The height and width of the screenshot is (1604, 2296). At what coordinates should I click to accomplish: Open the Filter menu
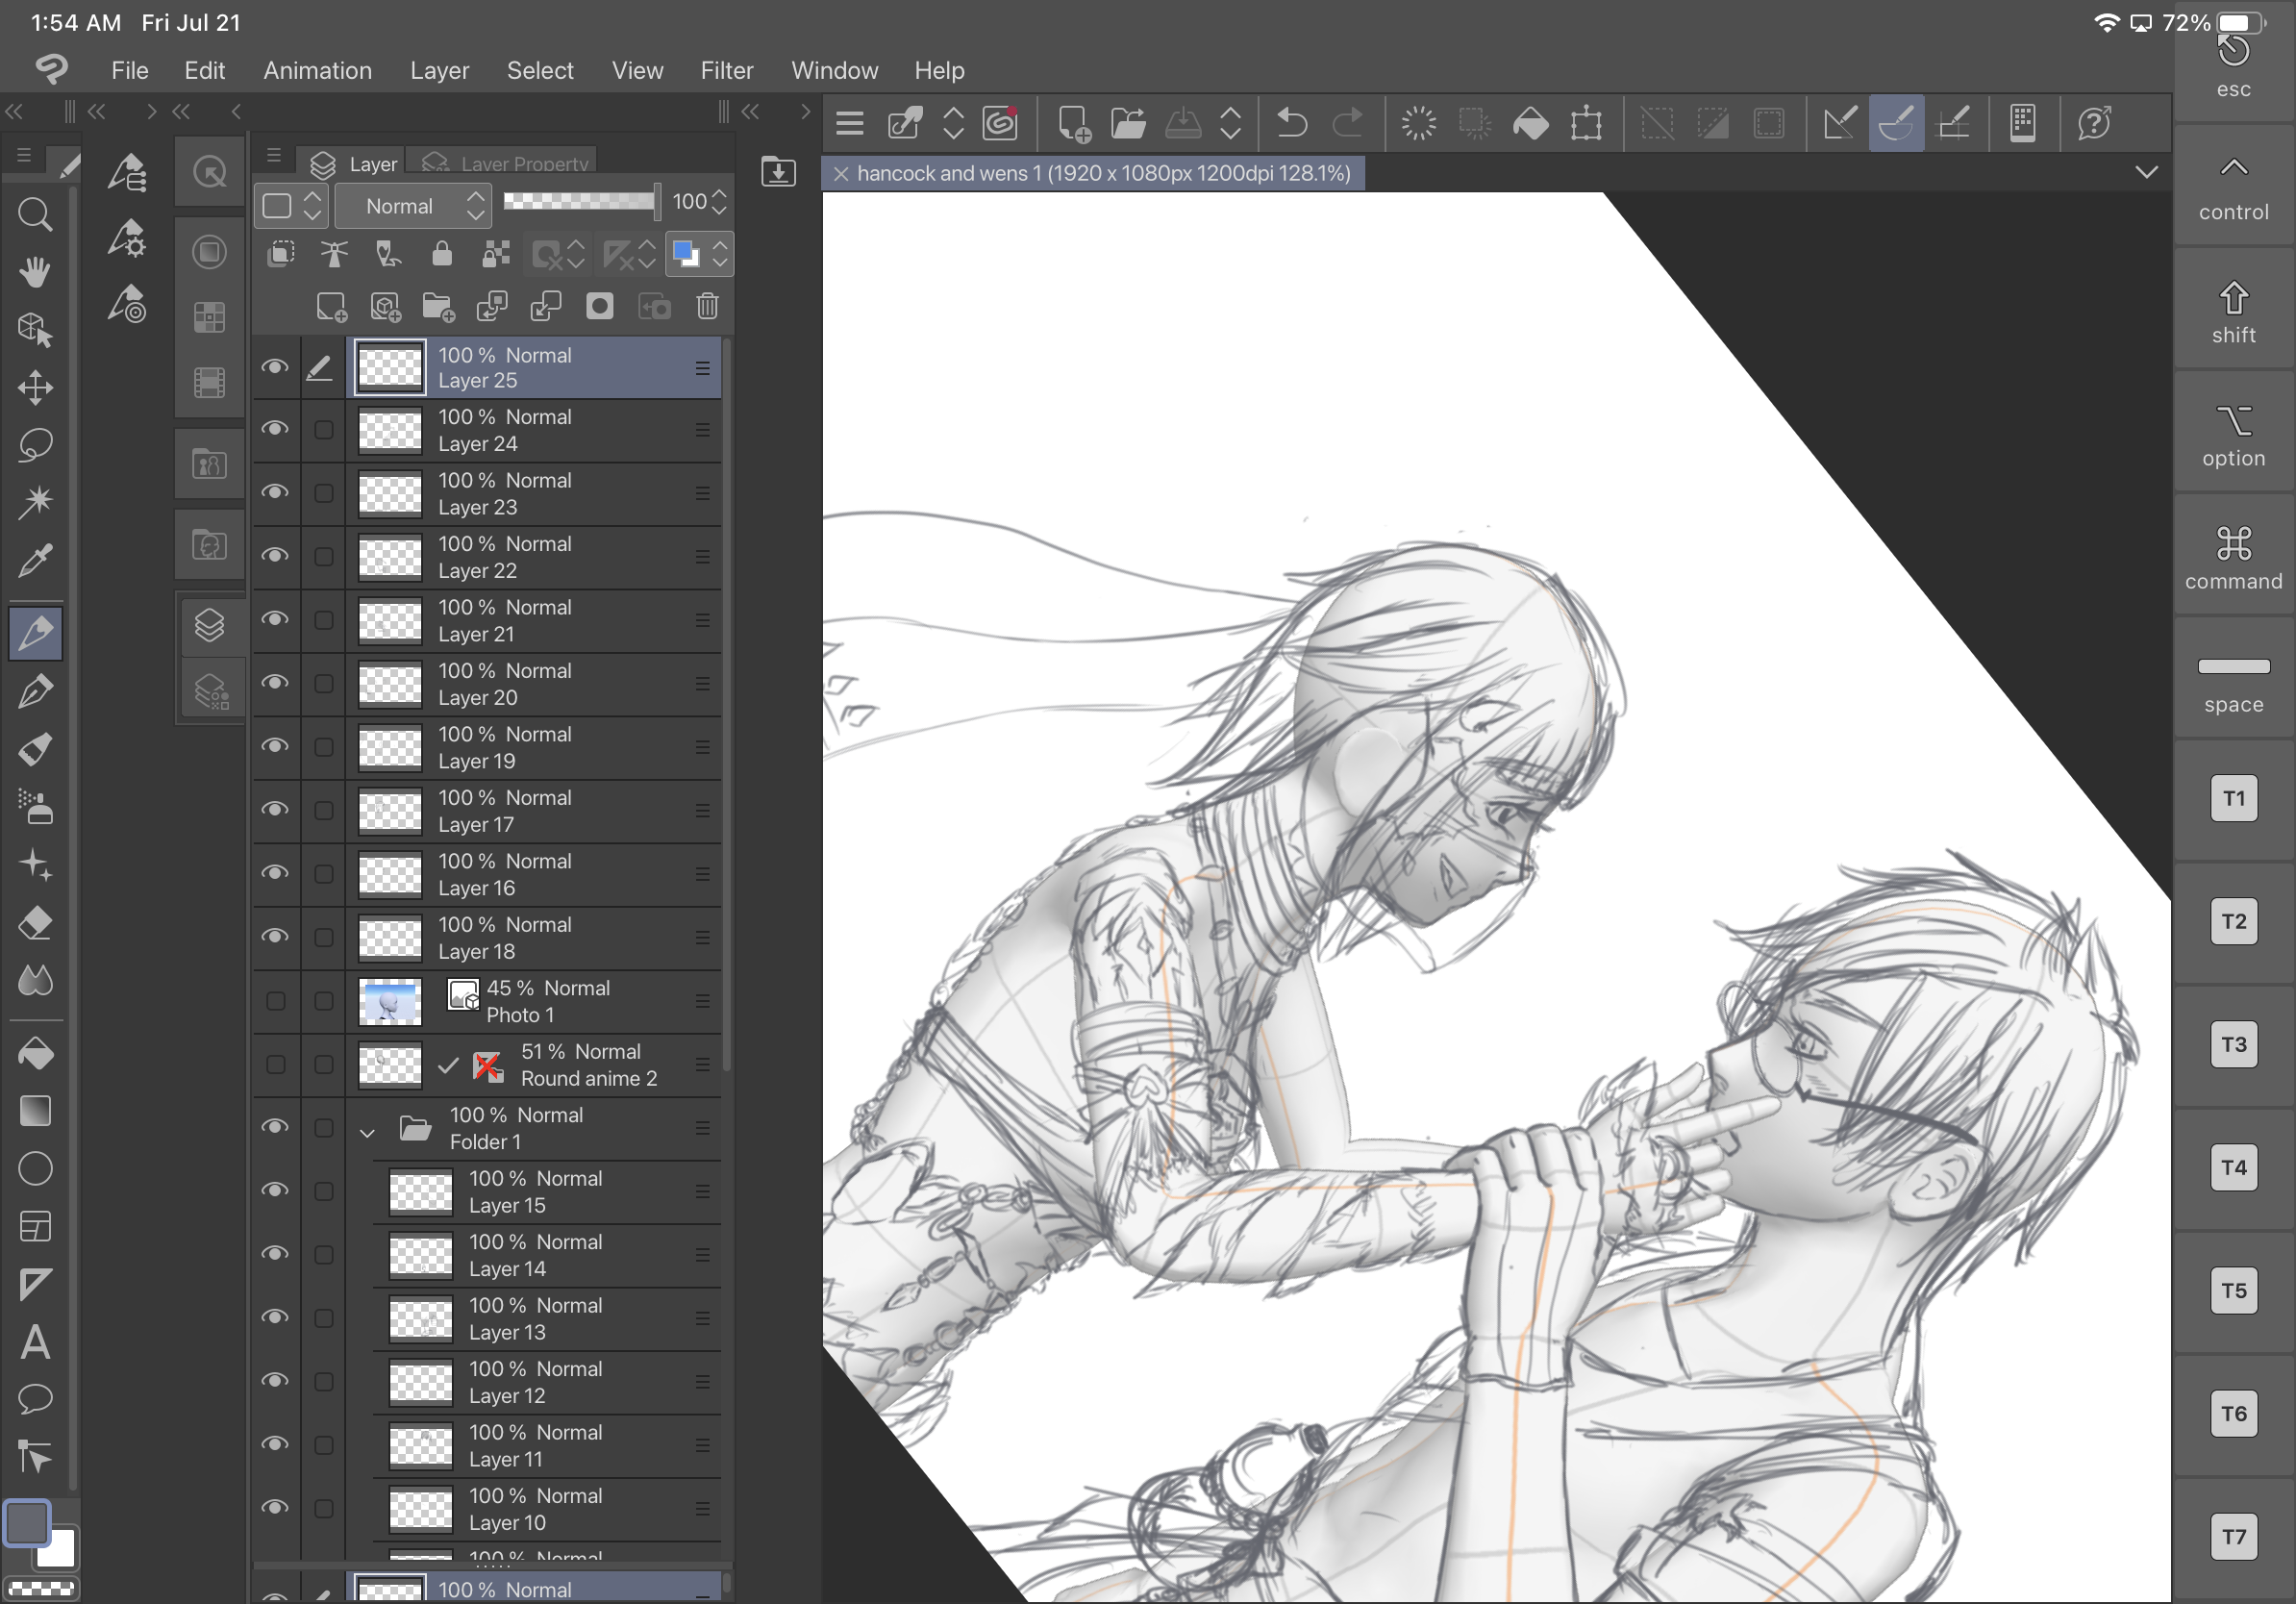726,71
